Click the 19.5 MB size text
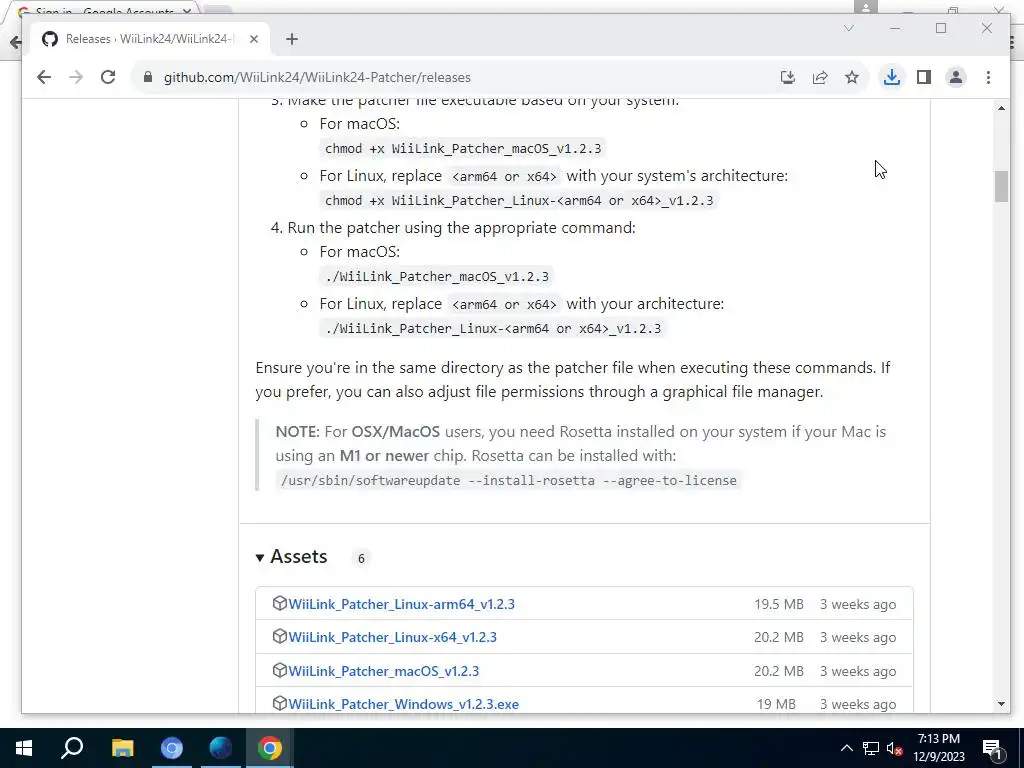This screenshot has height=768, width=1024. pos(778,605)
